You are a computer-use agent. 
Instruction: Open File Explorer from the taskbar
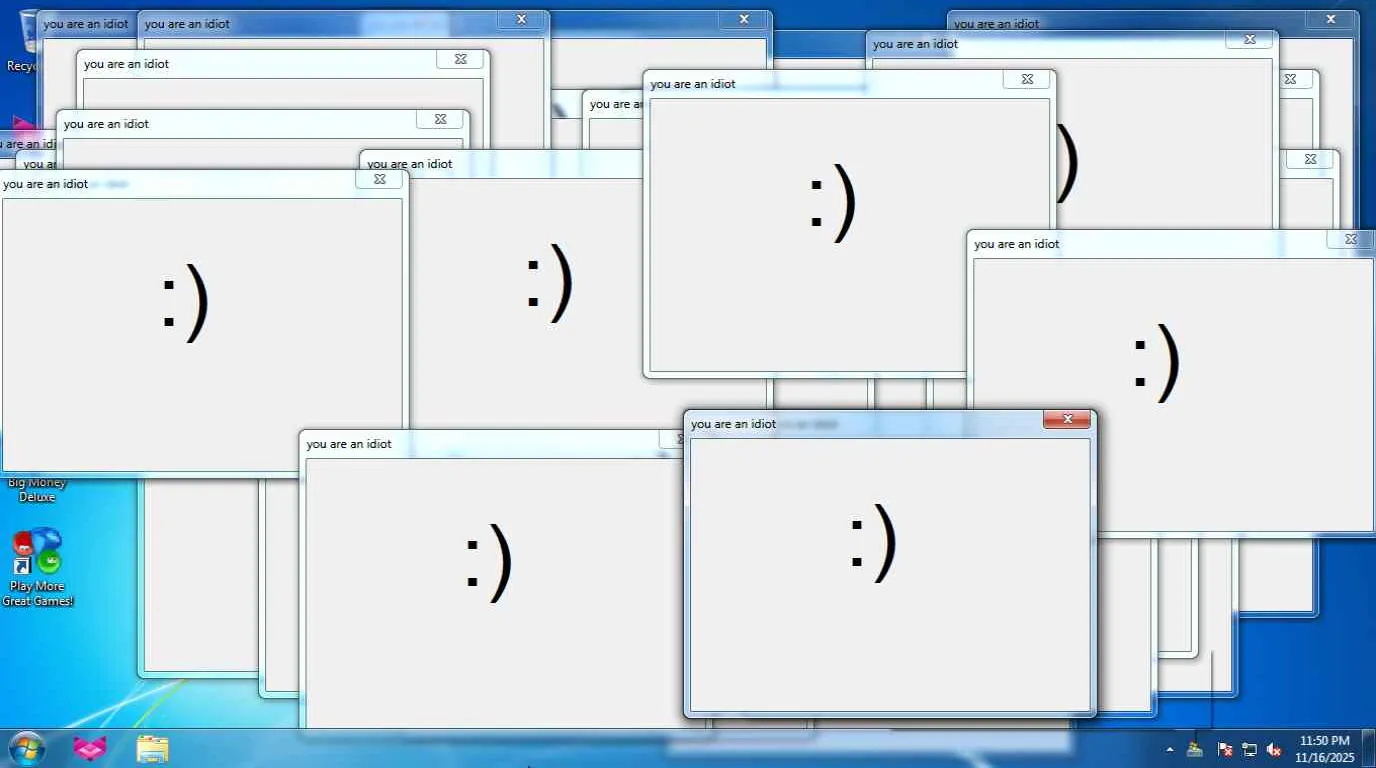coord(153,748)
